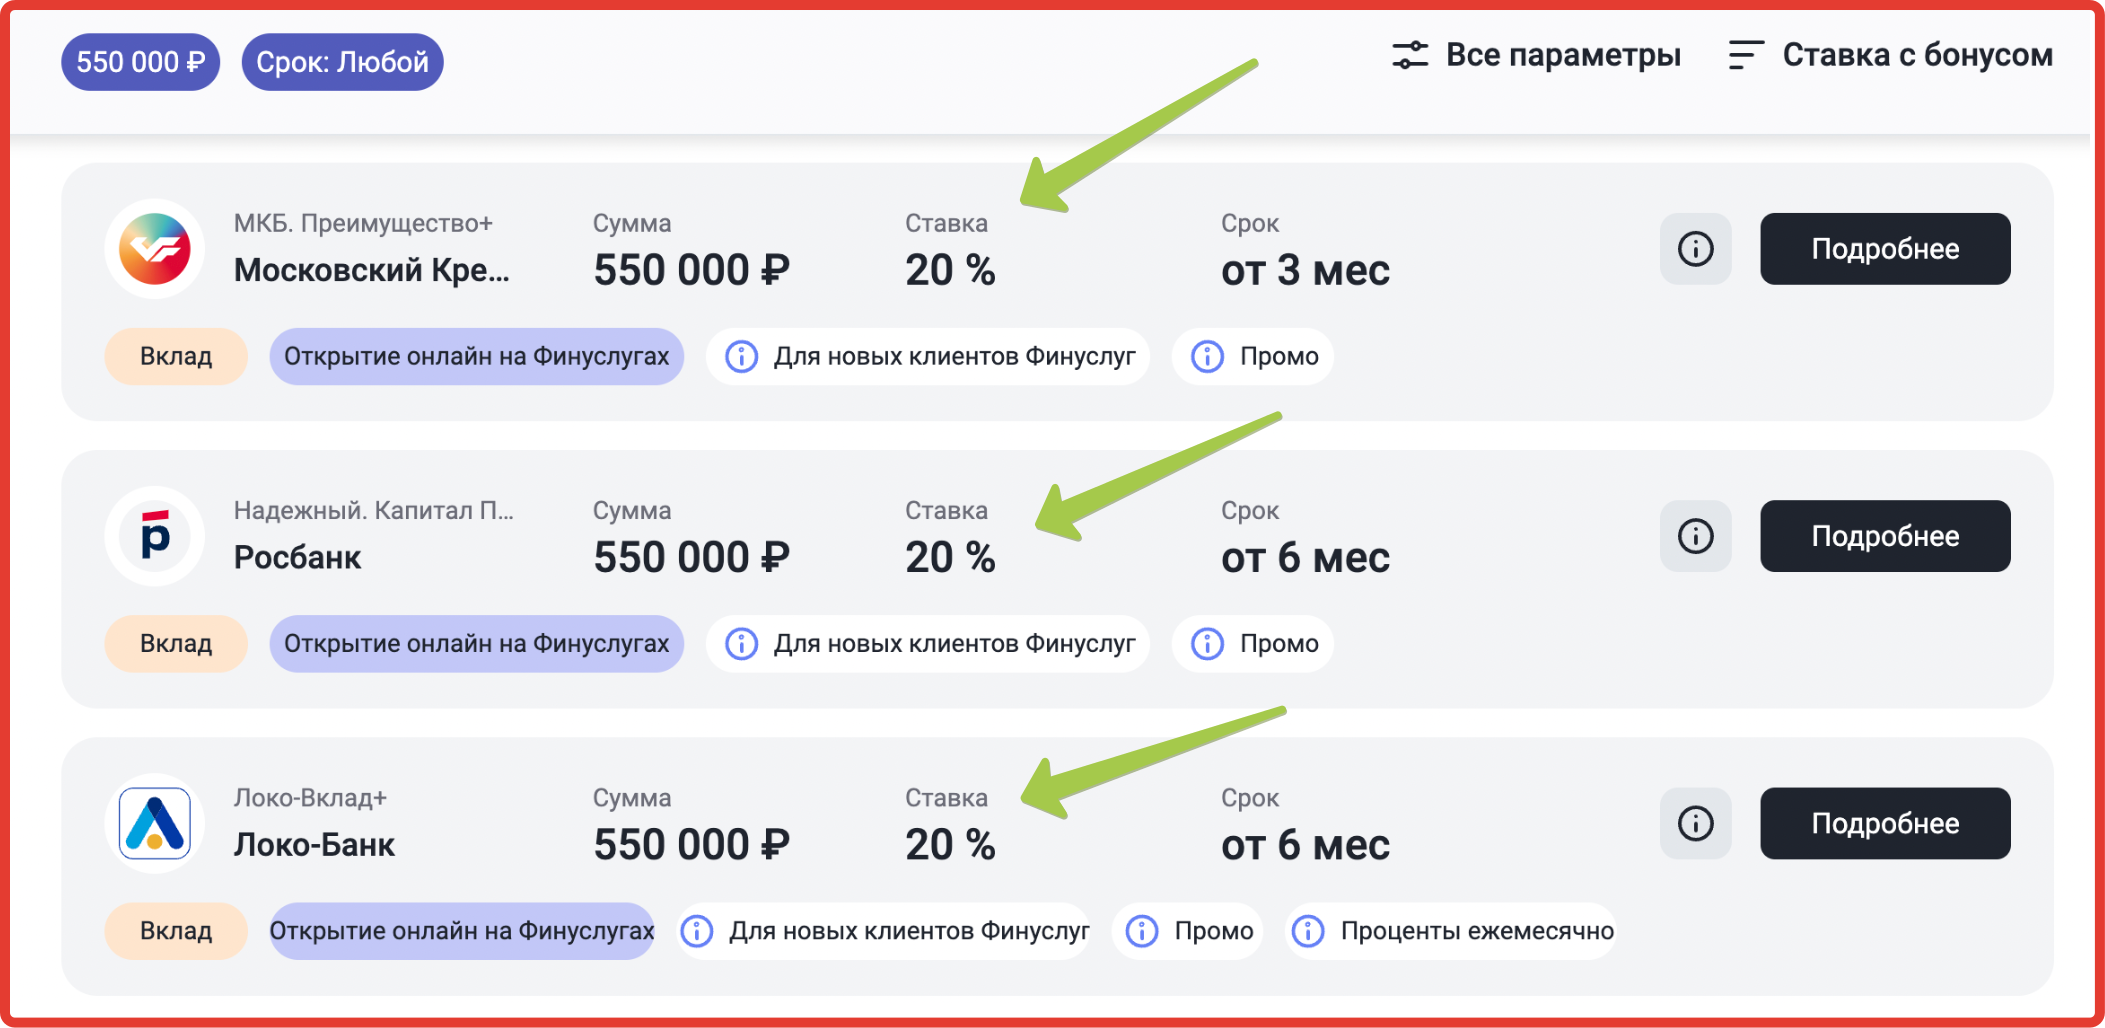Click info icon on Росбанк Промо tag
Image resolution: width=2105 pixels, height=1028 pixels.
[x=1208, y=644]
